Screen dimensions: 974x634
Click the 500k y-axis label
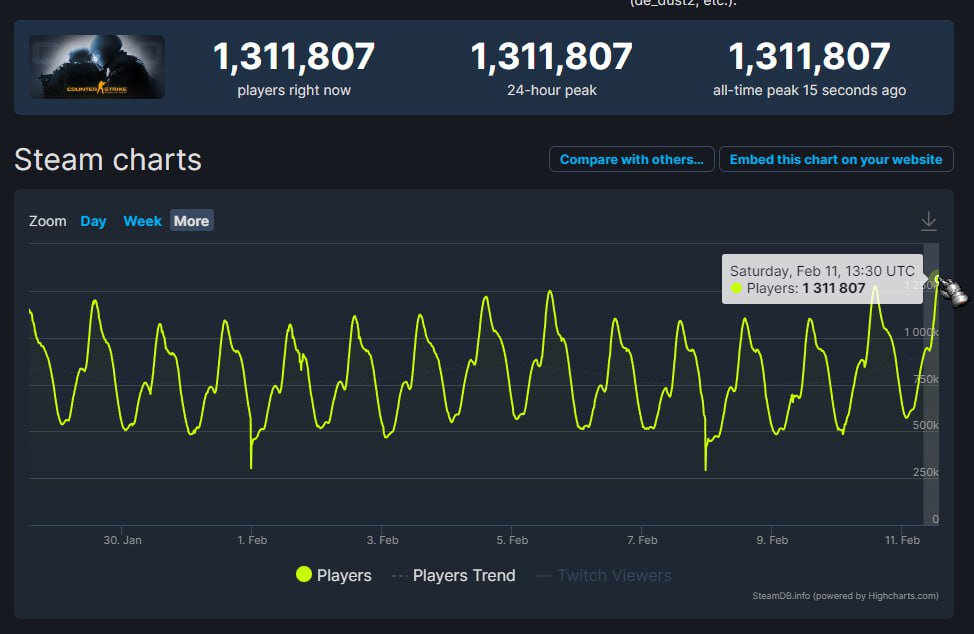[x=926, y=425]
